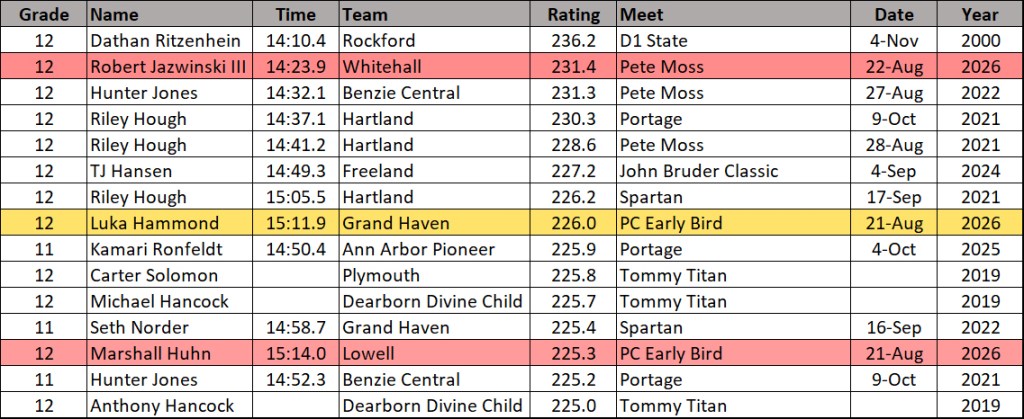Select the Year column header

click(980, 14)
